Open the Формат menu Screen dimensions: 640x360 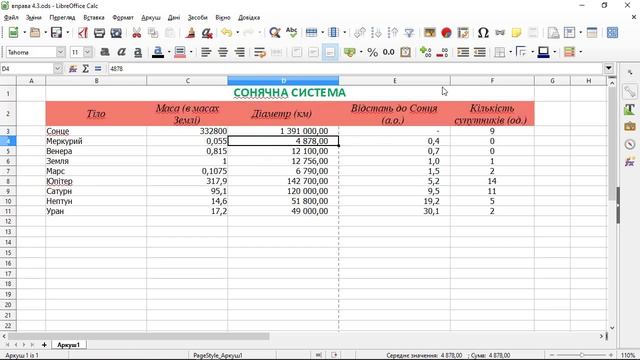coord(122,18)
